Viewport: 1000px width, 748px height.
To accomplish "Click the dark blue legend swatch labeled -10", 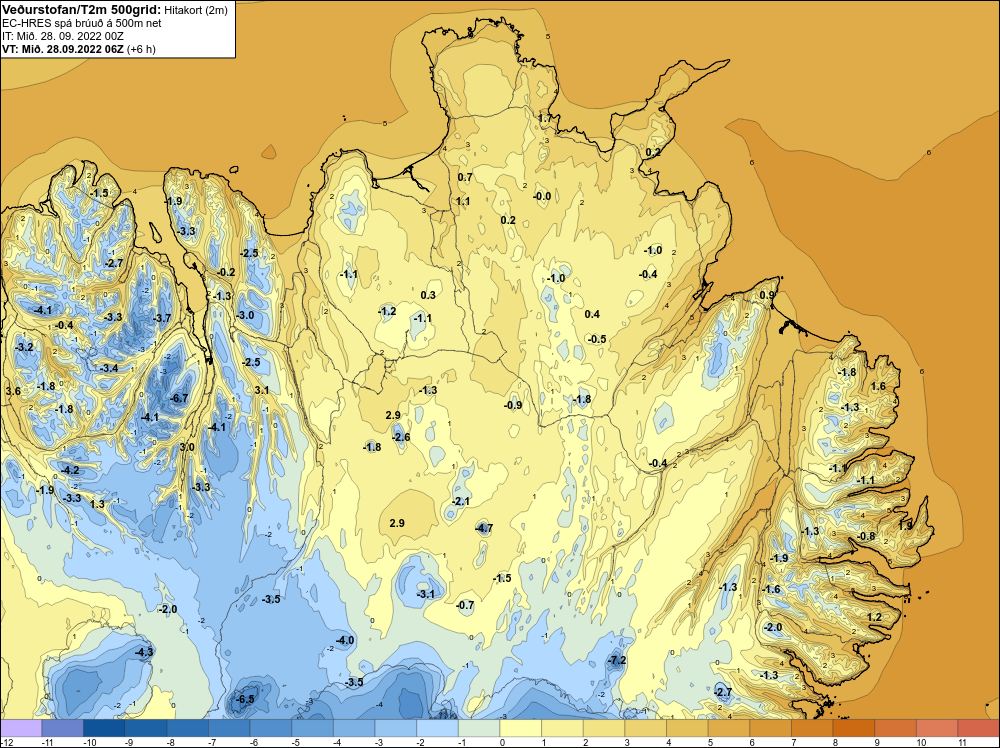I will click(104, 728).
